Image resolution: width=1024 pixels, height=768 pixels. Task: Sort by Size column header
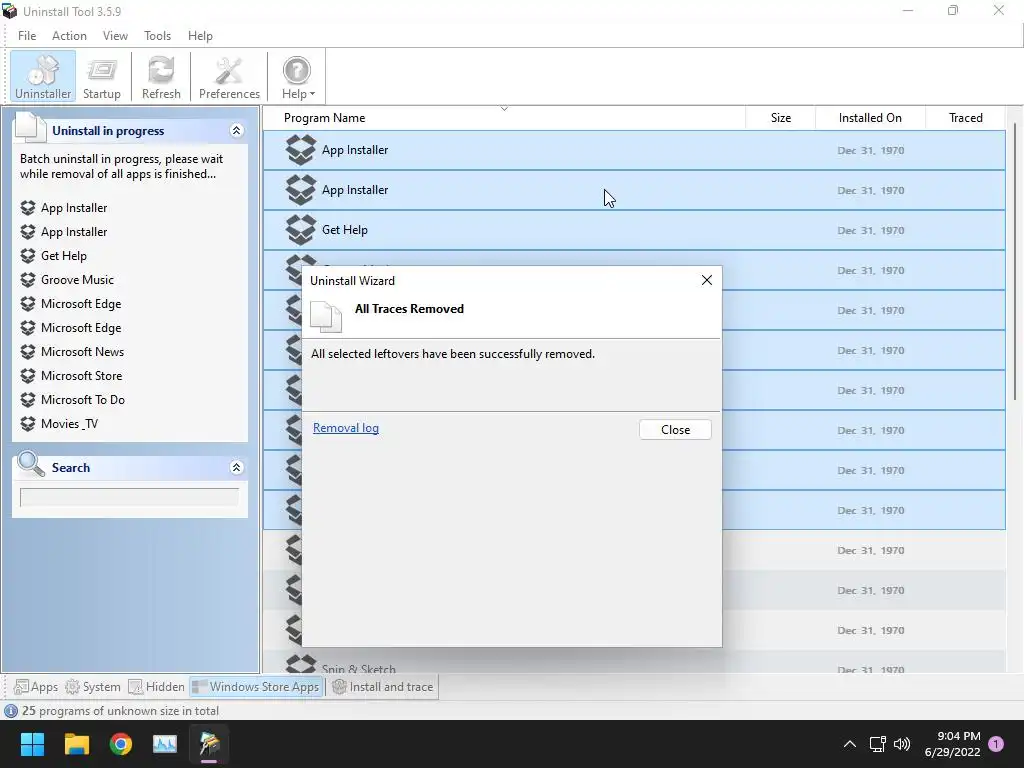click(780, 118)
